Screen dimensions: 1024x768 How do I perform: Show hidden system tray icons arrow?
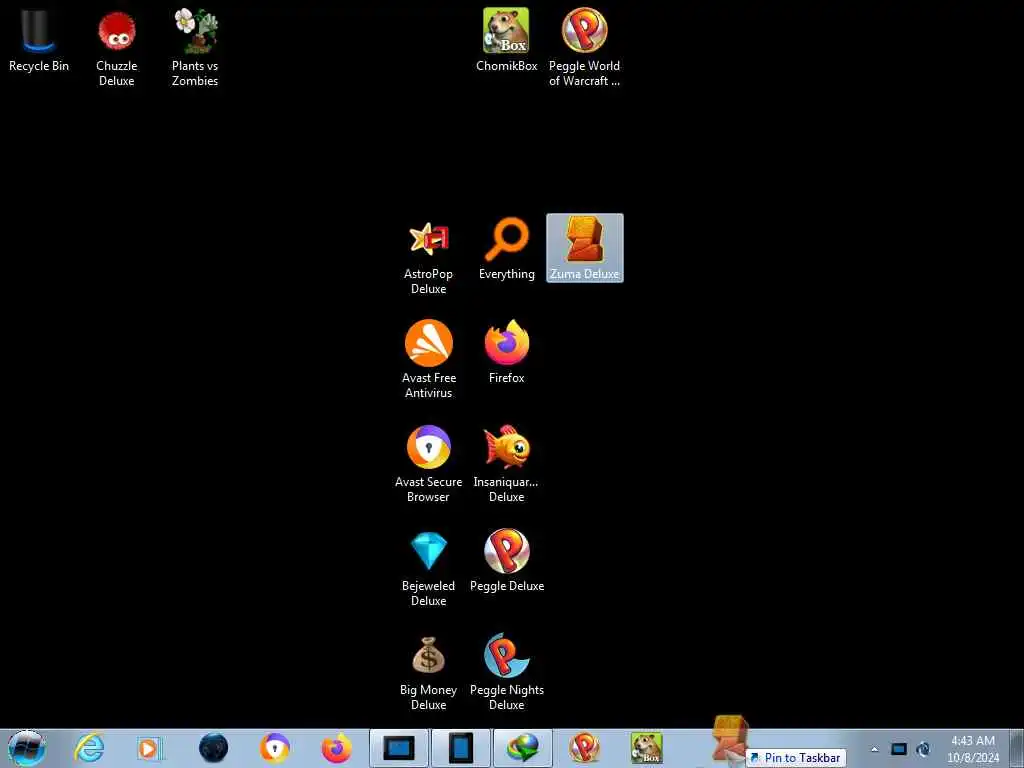874,749
